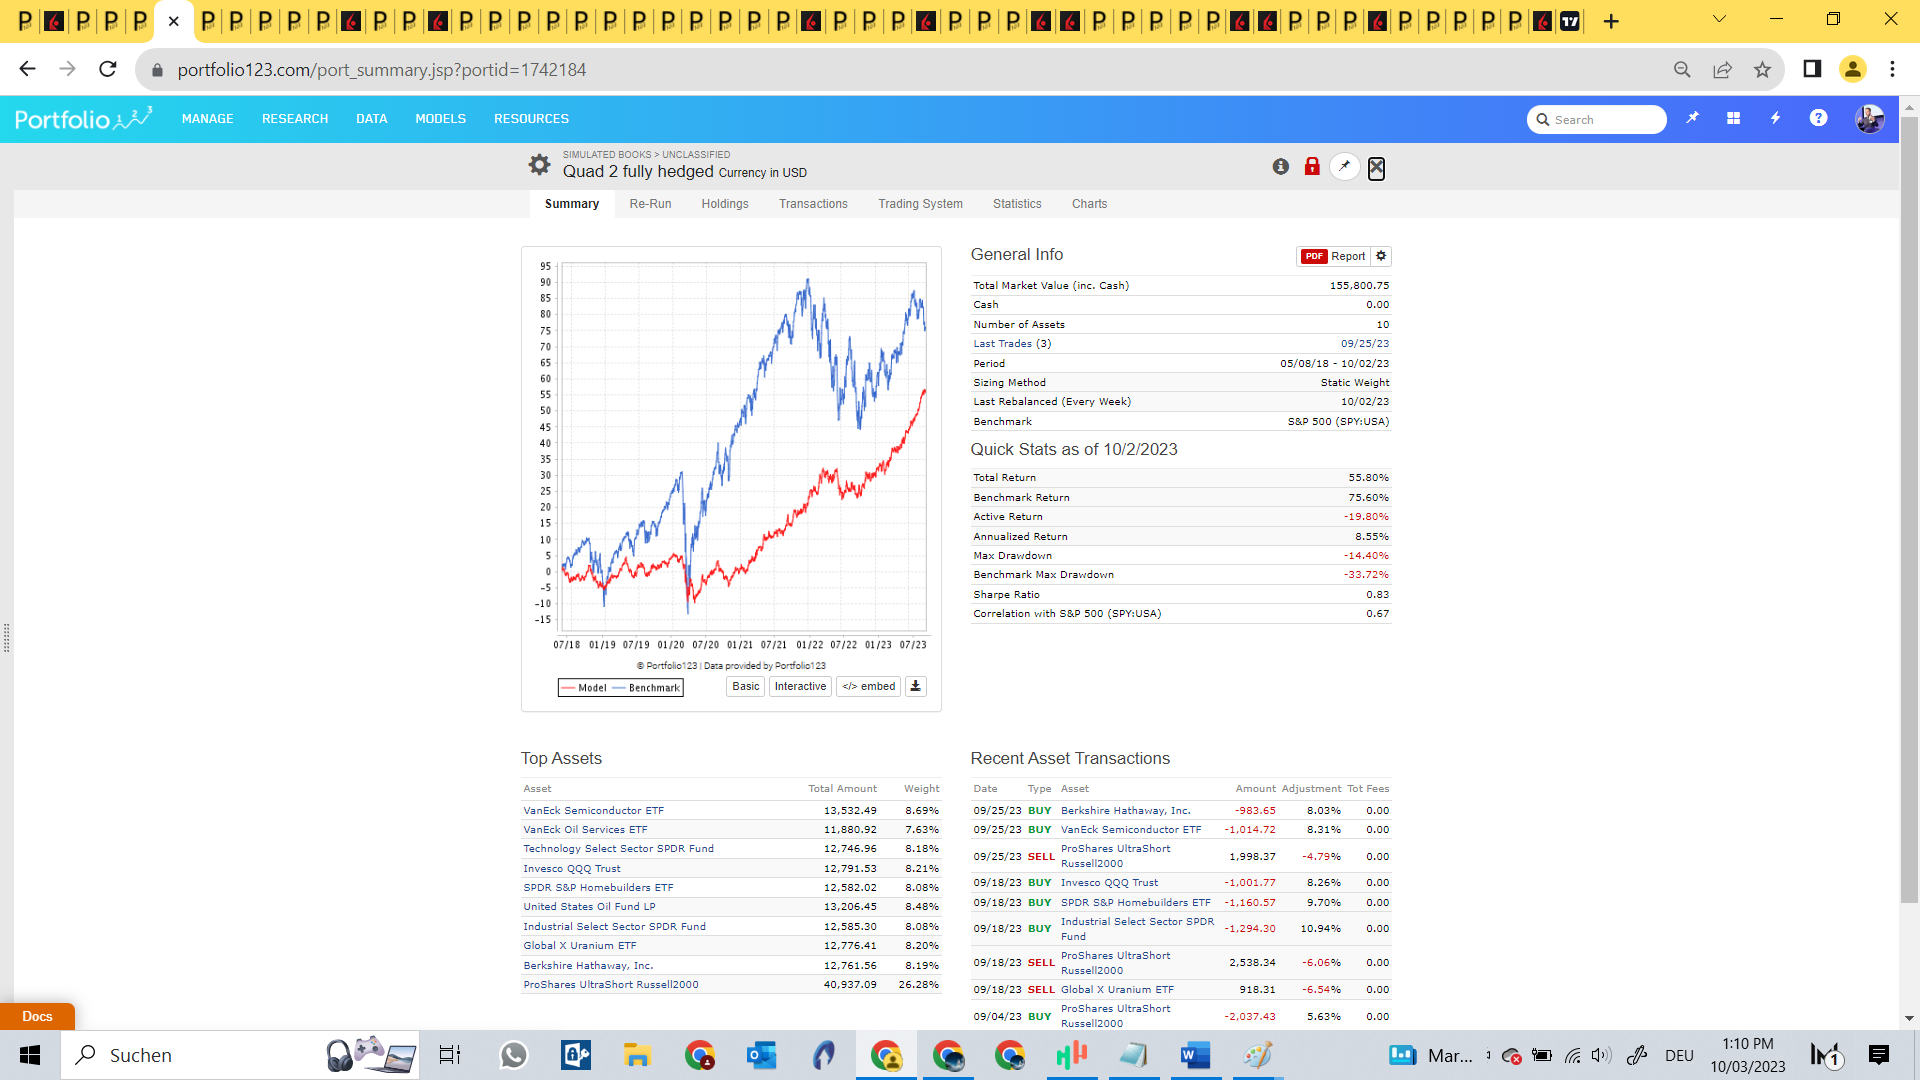Click the PDF Report button
The height and width of the screenshot is (1080, 1920).
[1333, 256]
